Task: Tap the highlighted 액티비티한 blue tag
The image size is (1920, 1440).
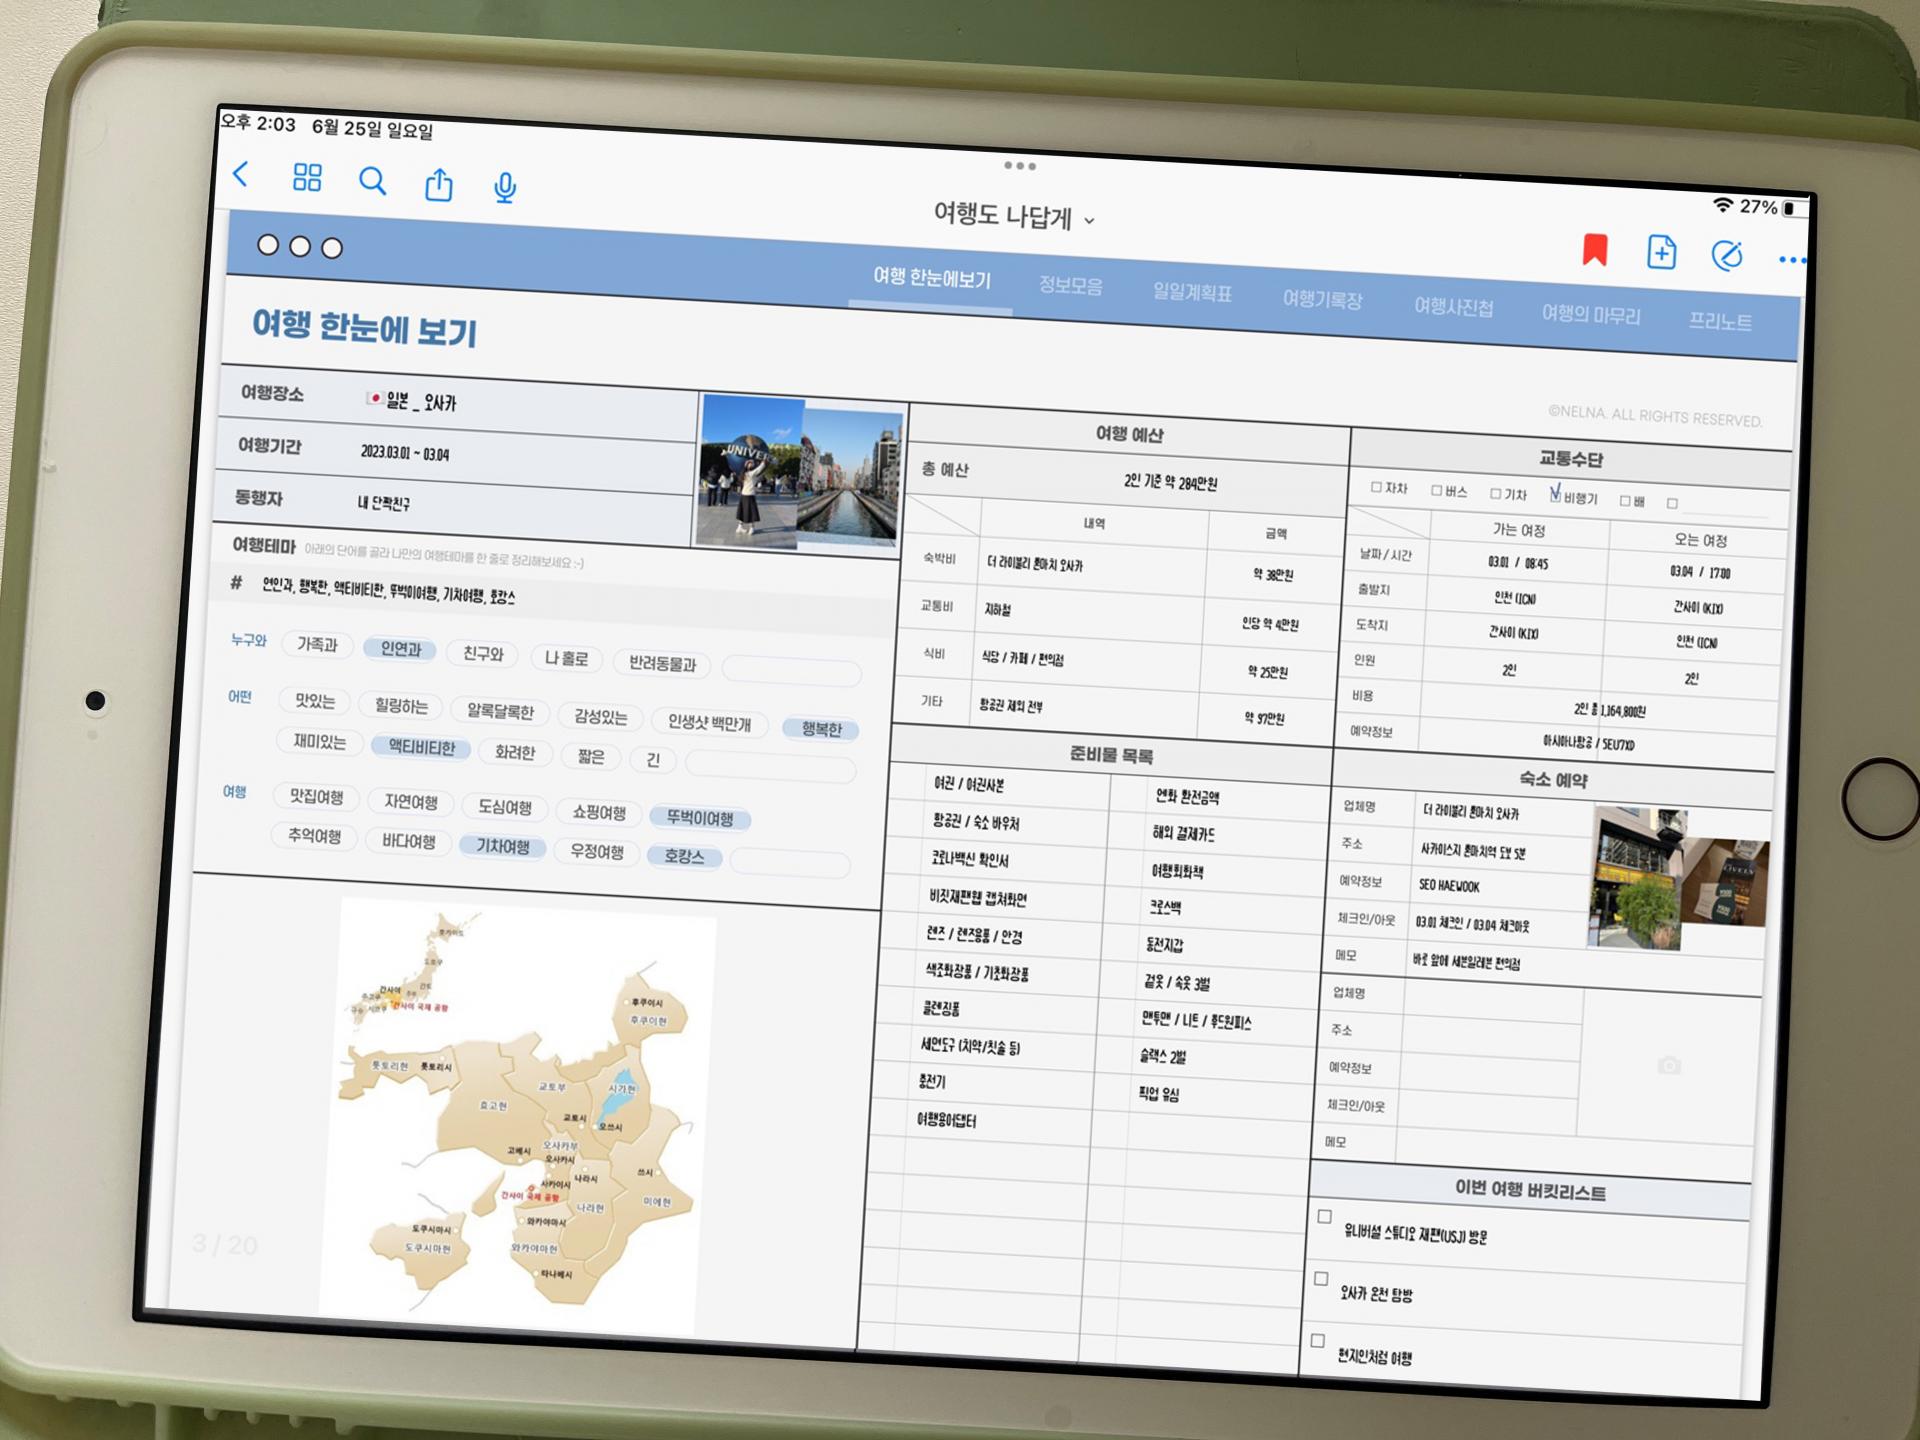Action: [x=421, y=747]
